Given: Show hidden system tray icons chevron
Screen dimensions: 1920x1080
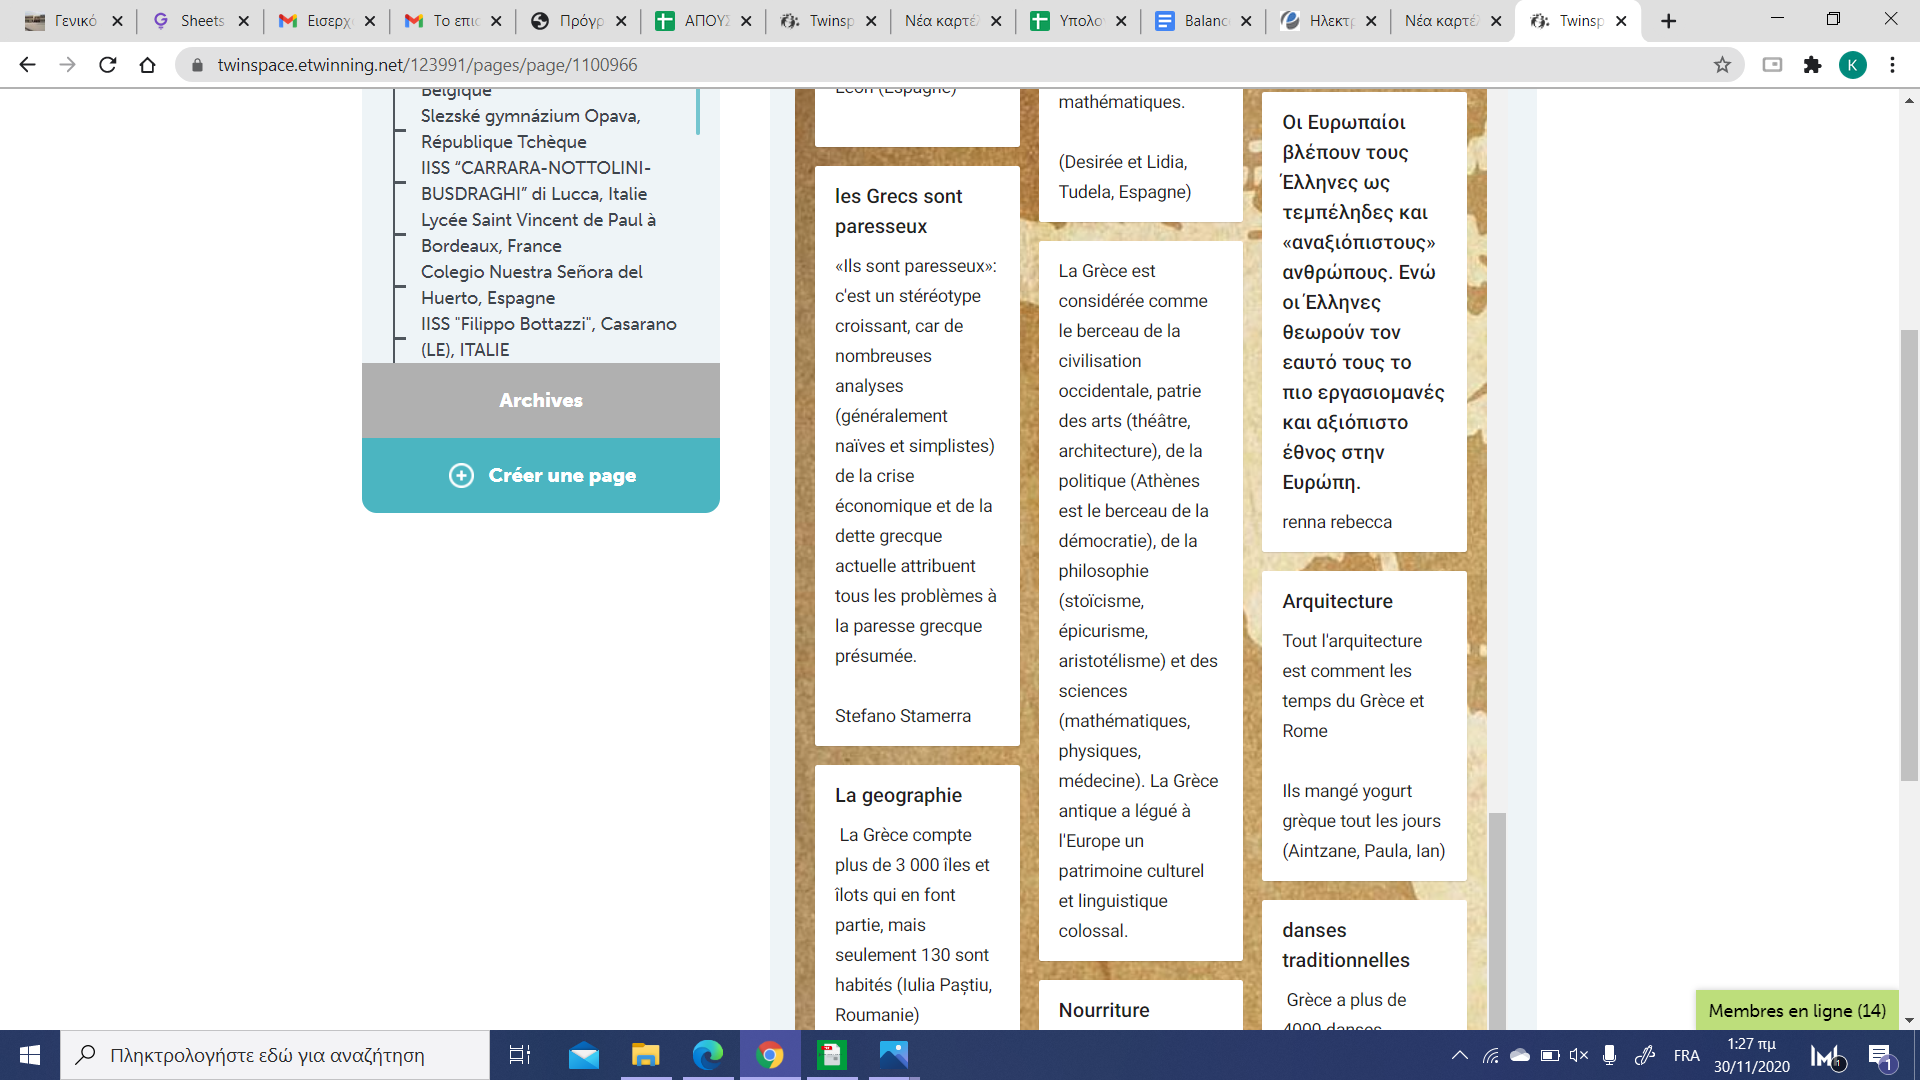Looking at the screenshot, I should click(1460, 1055).
